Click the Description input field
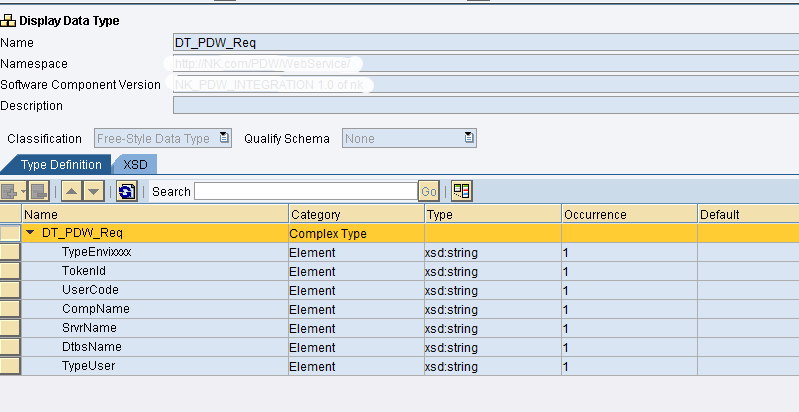 485,106
